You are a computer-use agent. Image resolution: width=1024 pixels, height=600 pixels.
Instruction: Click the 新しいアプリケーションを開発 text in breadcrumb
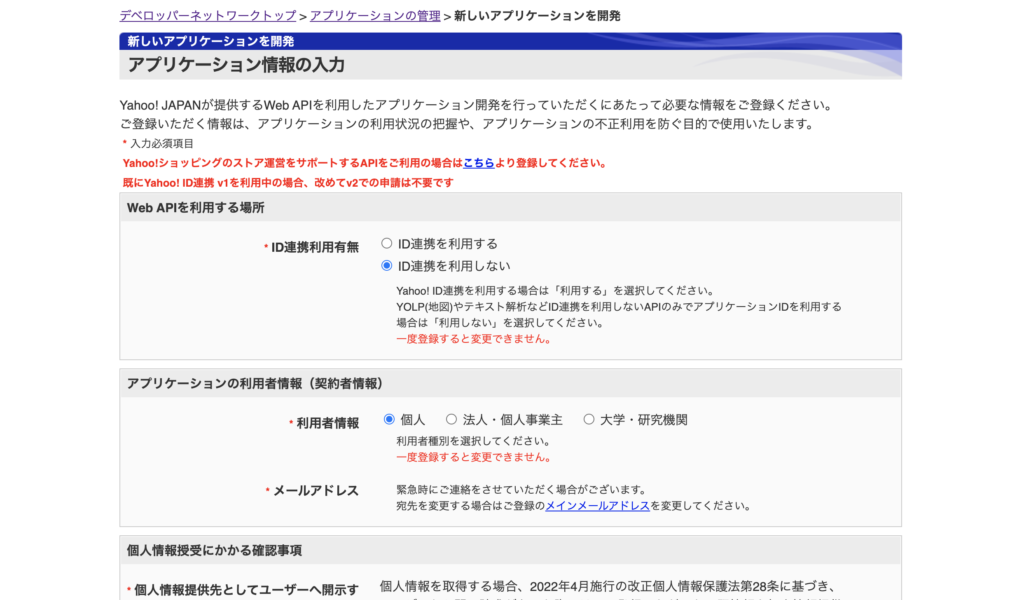tap(537, 16)
